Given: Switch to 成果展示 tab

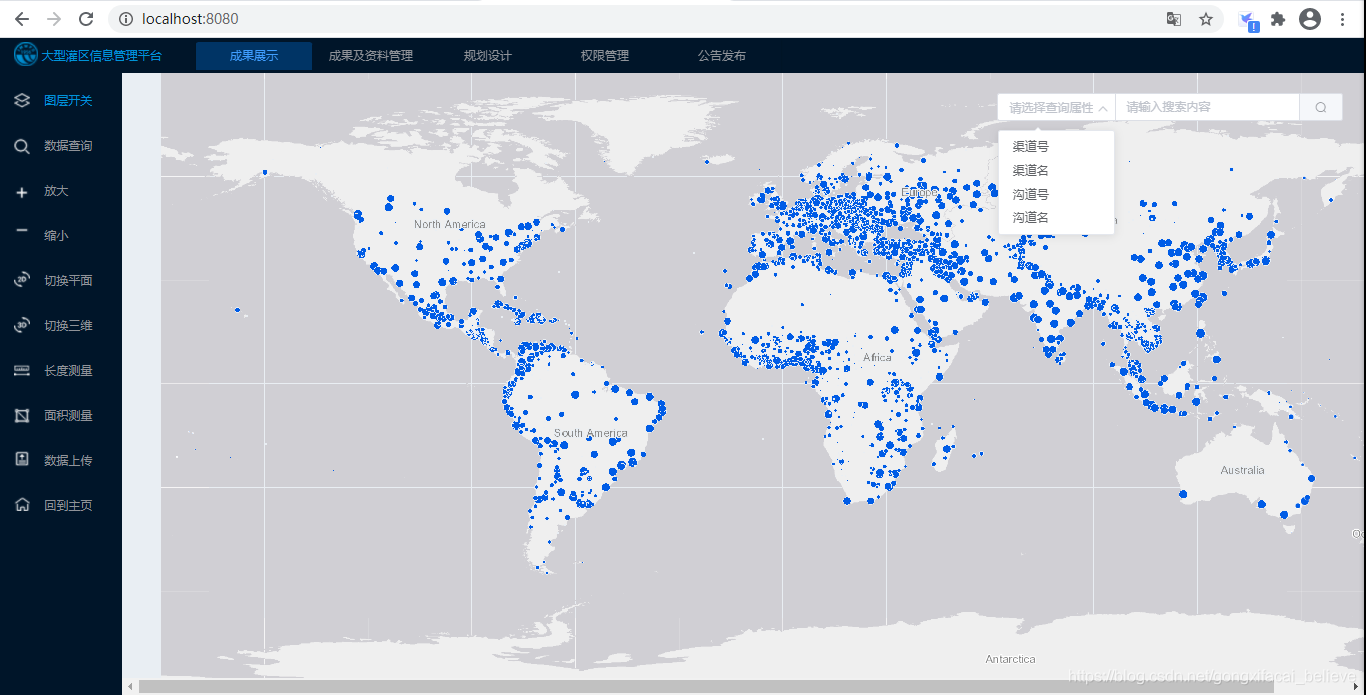Looking at the screenshot, I should 254,56.
